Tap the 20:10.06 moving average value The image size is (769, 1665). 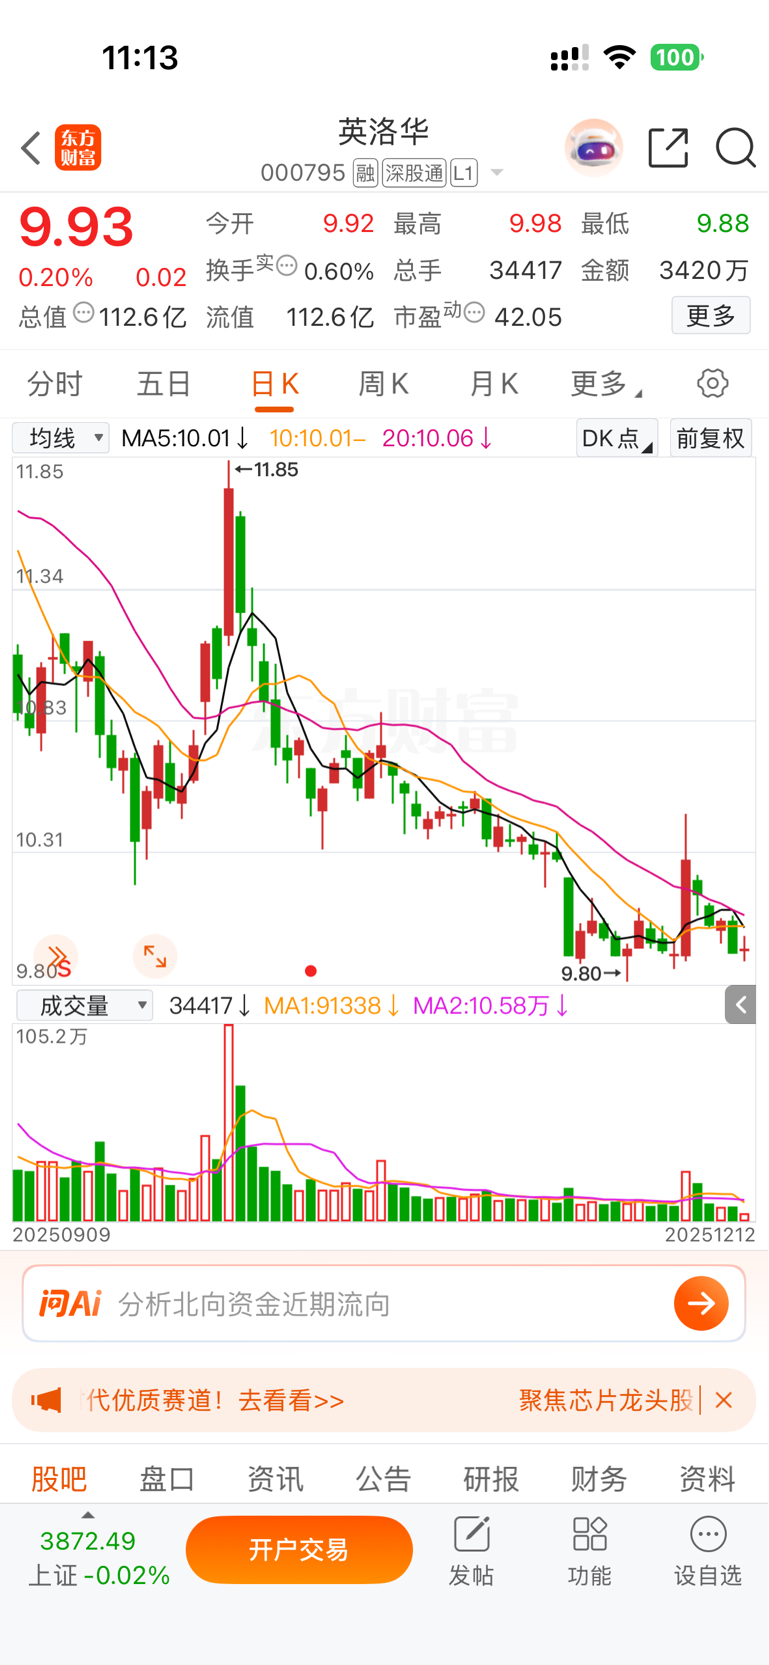[x=437, y=438]
